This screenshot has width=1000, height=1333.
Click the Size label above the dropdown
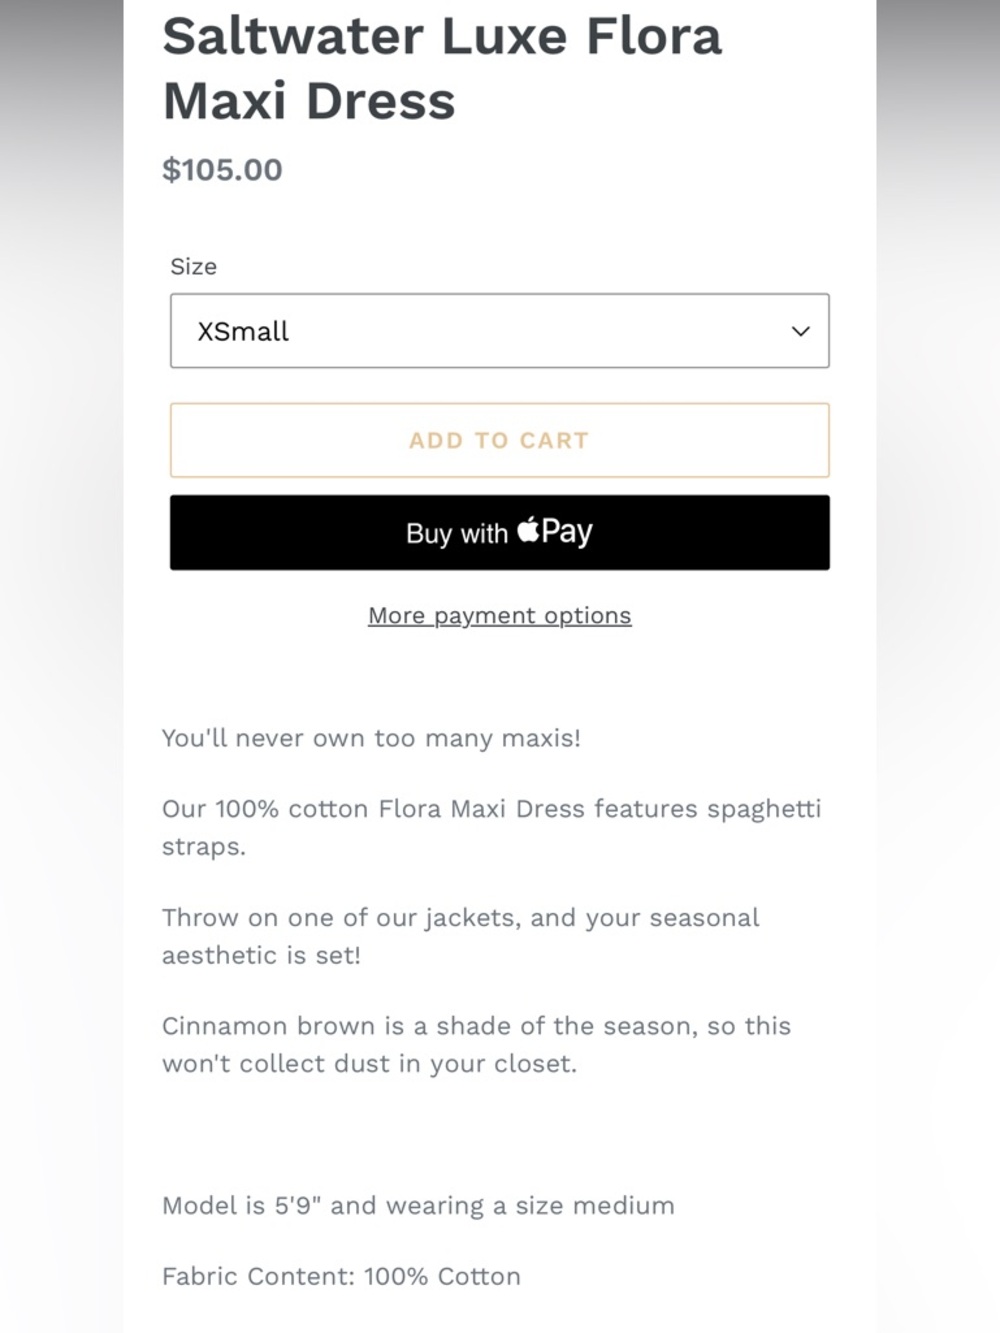click(x=193, y=266)
